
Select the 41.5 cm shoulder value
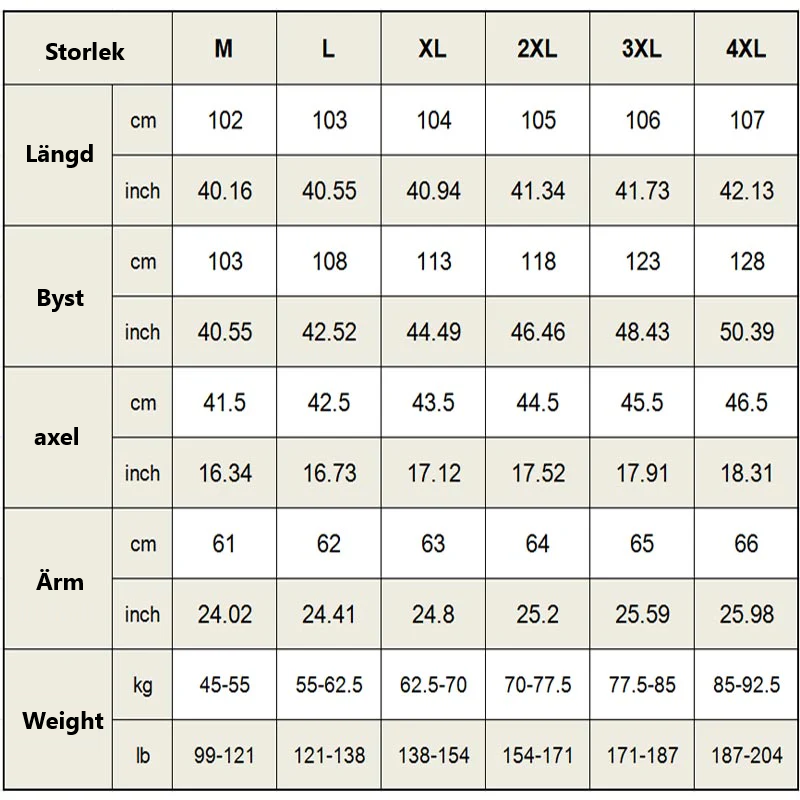tap(224, 402)
